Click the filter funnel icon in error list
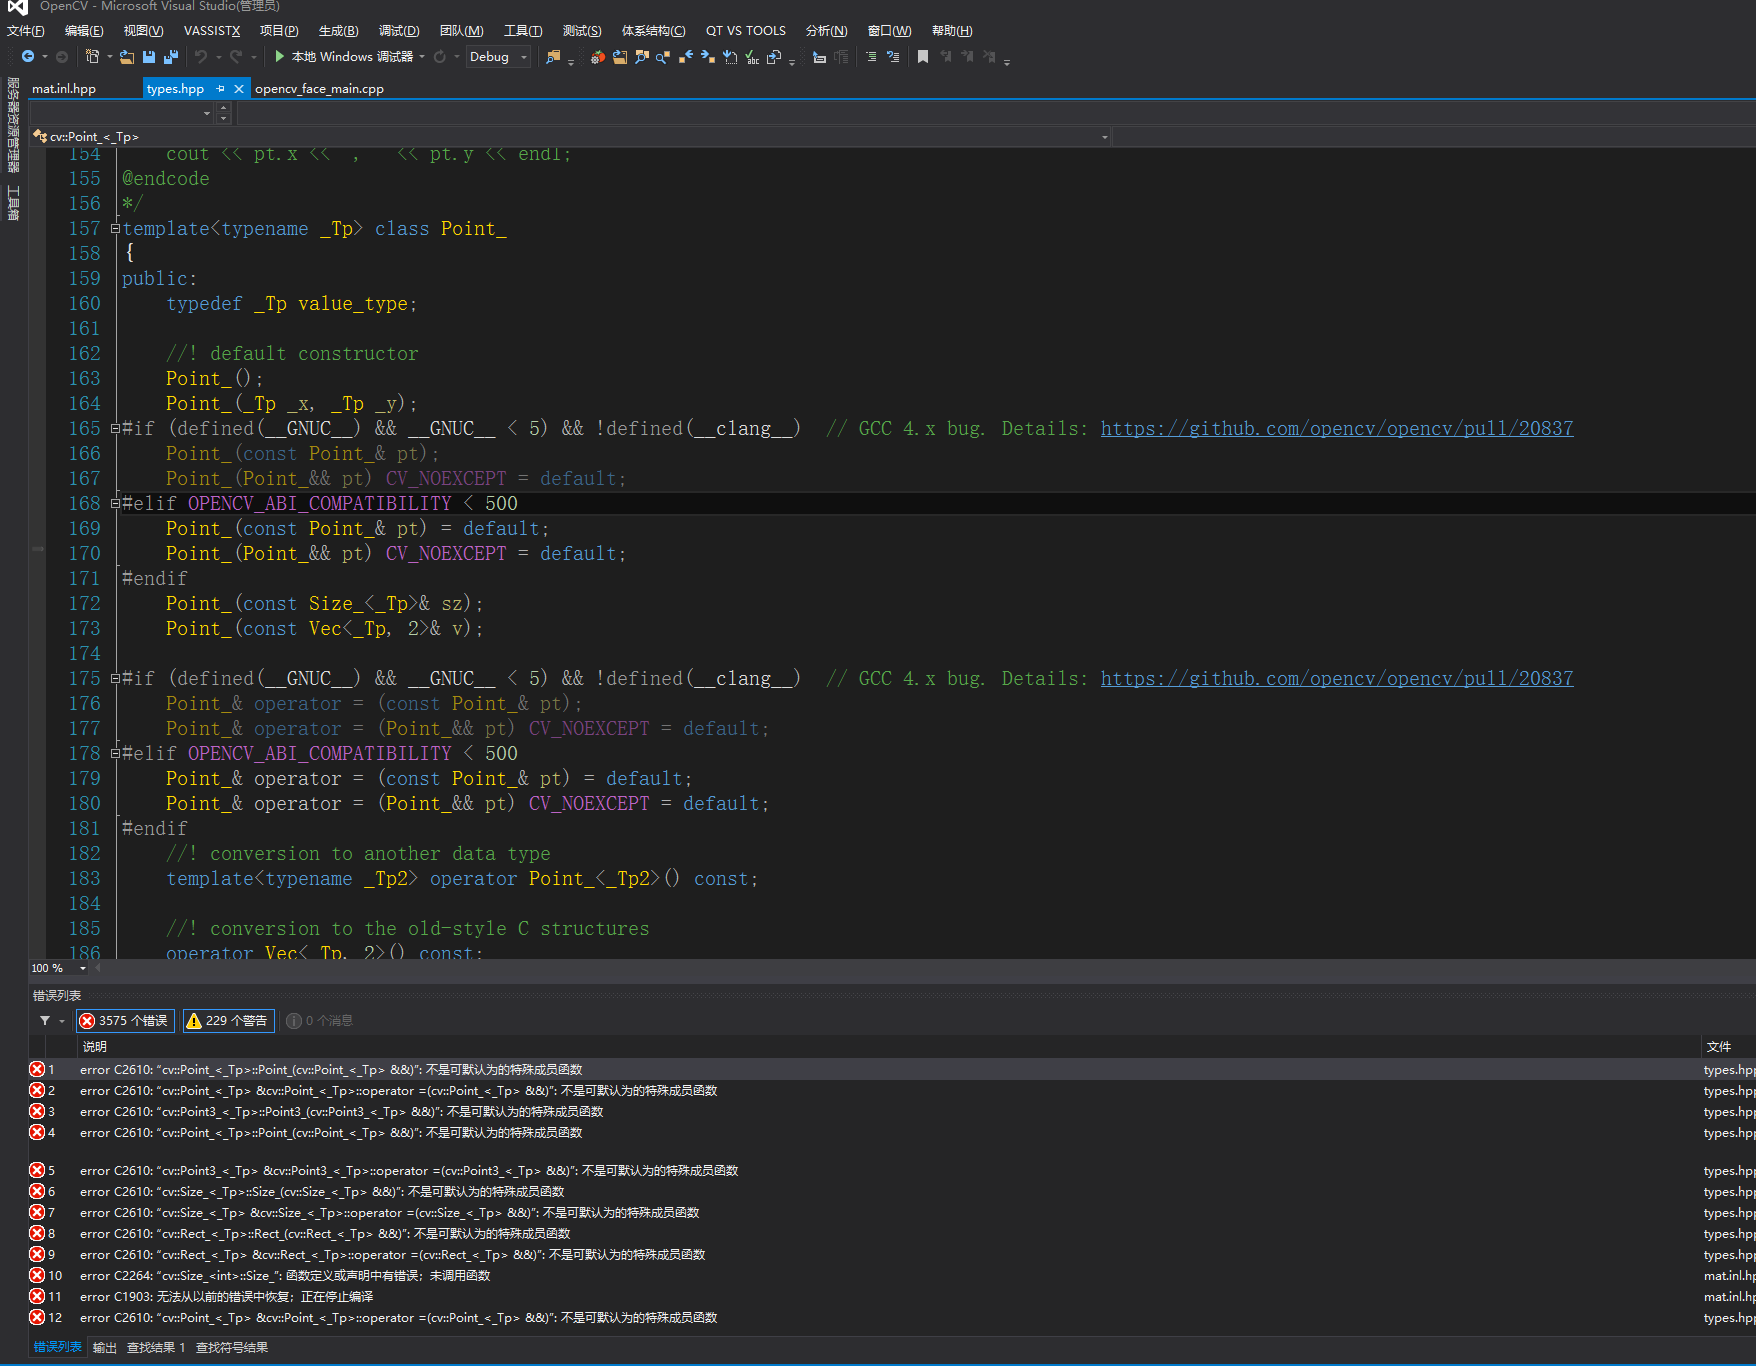 pos(45,1021)
